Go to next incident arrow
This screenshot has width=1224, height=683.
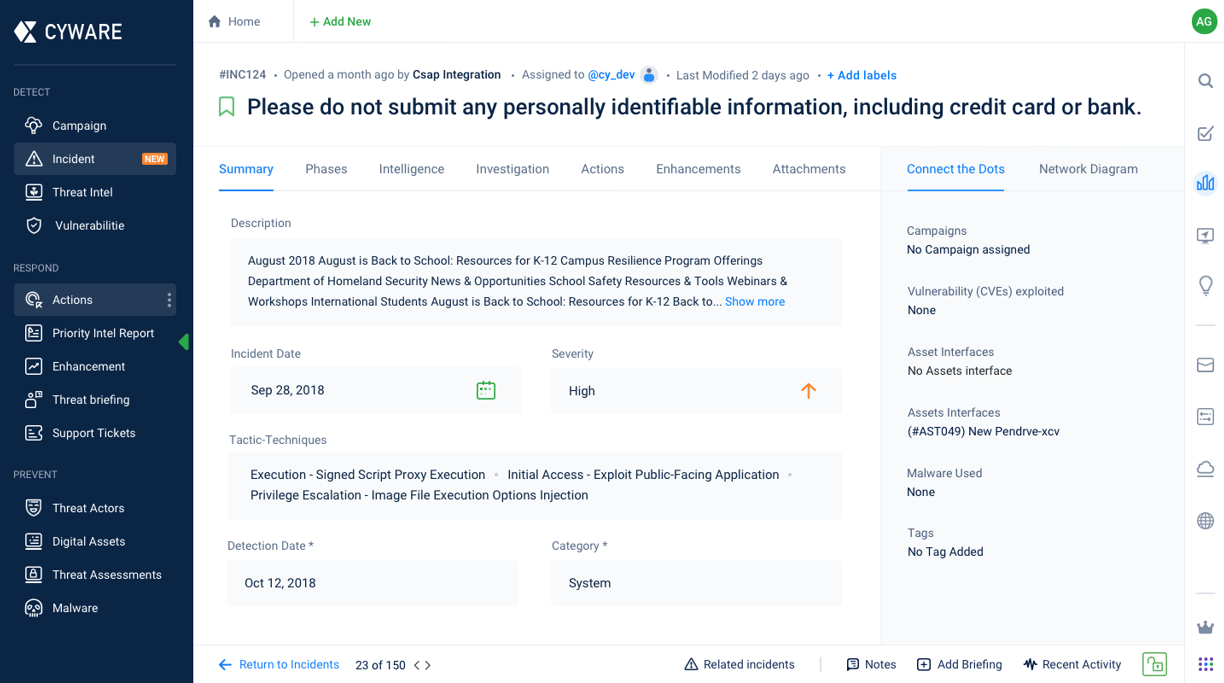(428, 665)
